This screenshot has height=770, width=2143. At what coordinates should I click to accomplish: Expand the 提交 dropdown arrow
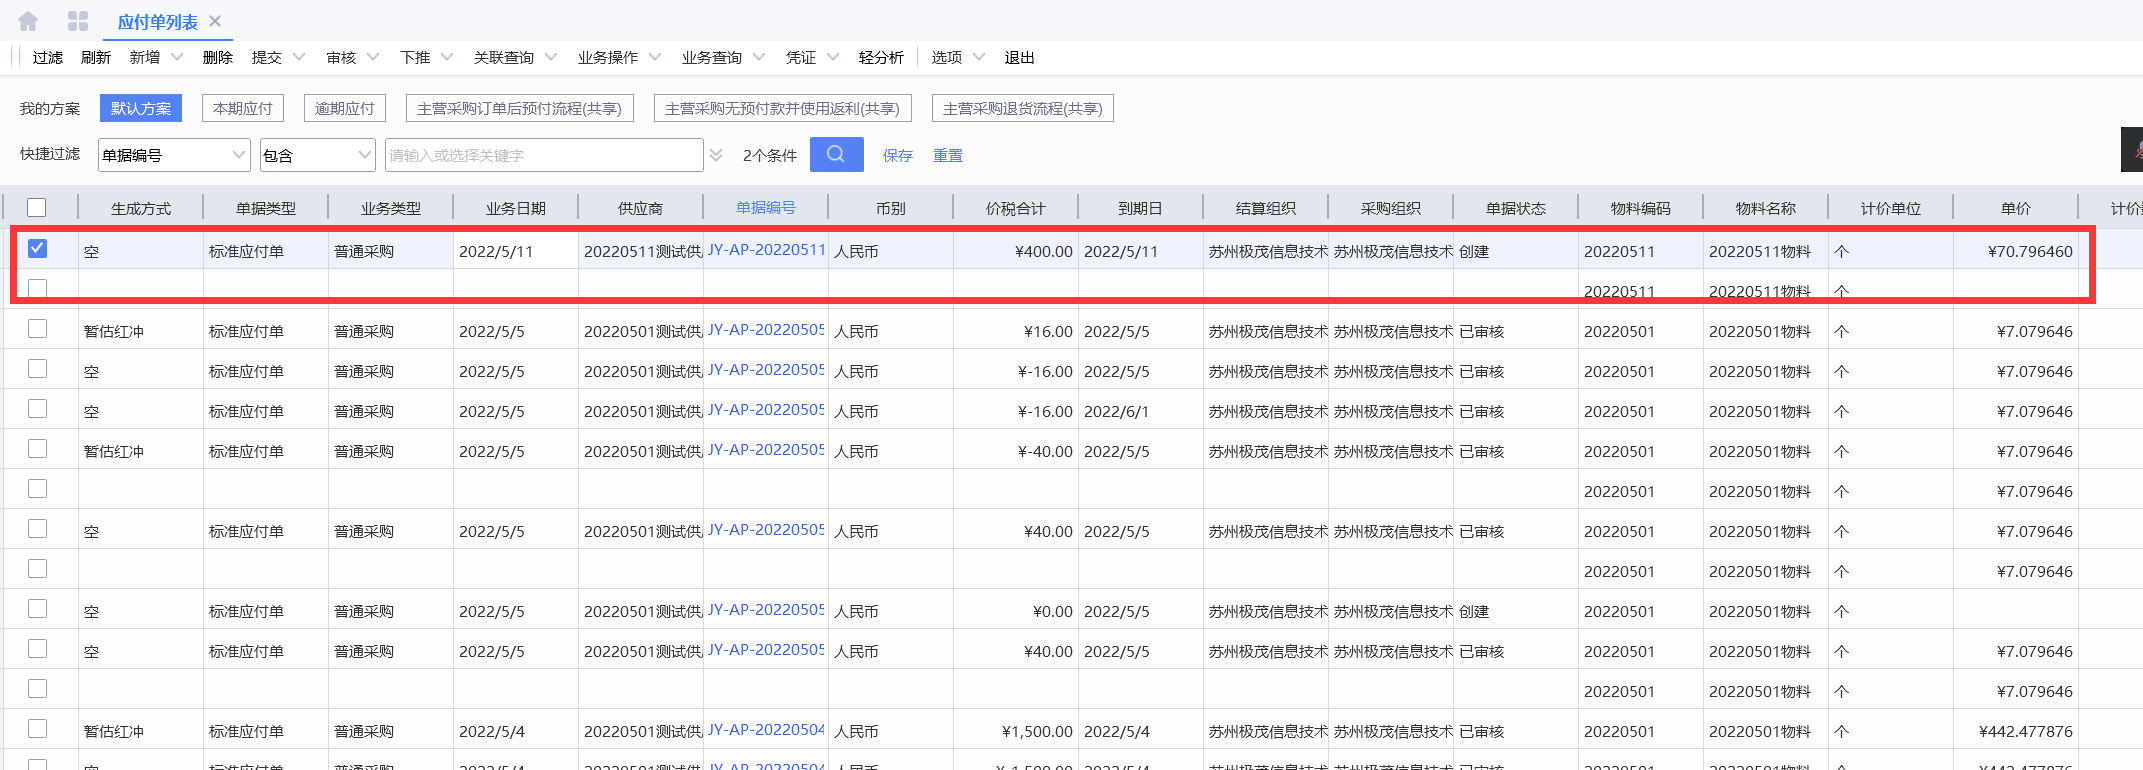pos(299,57)
